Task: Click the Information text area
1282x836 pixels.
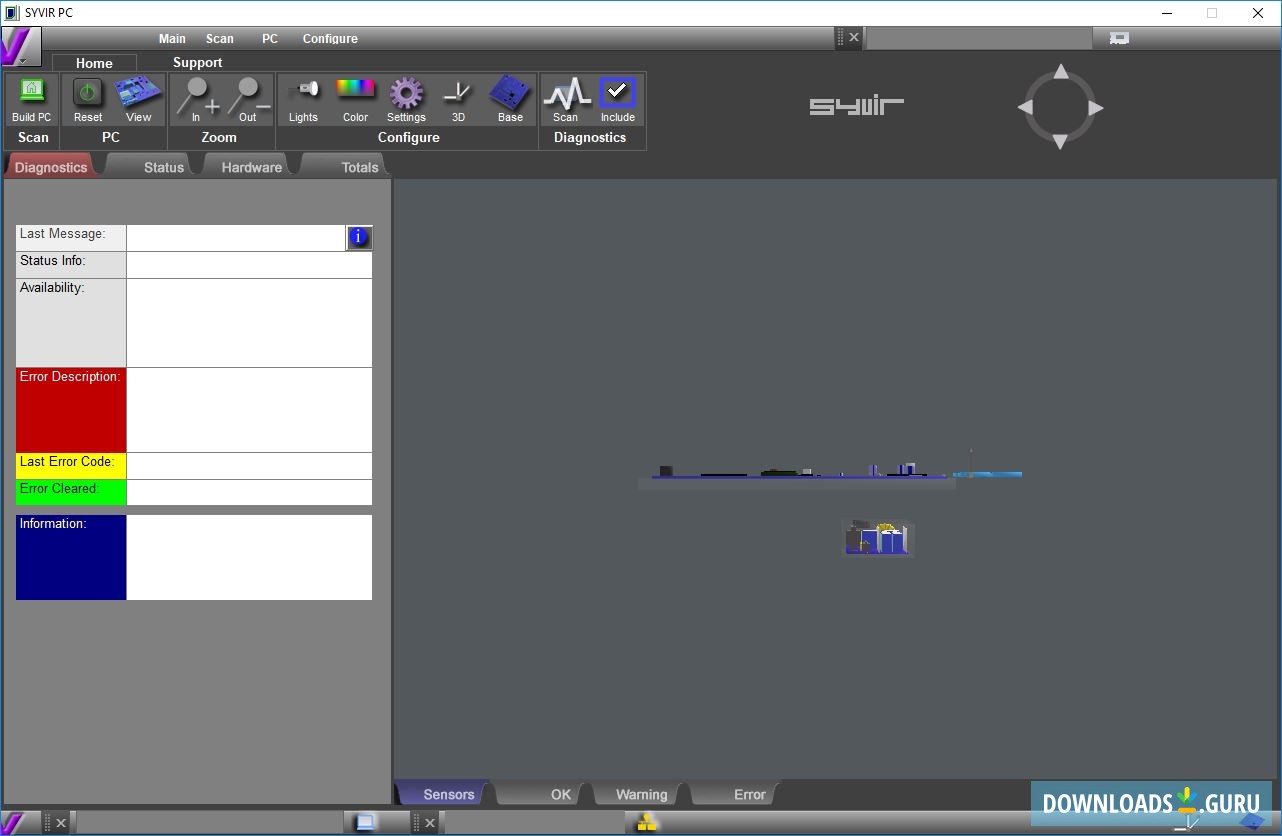Action: [249, 557]
